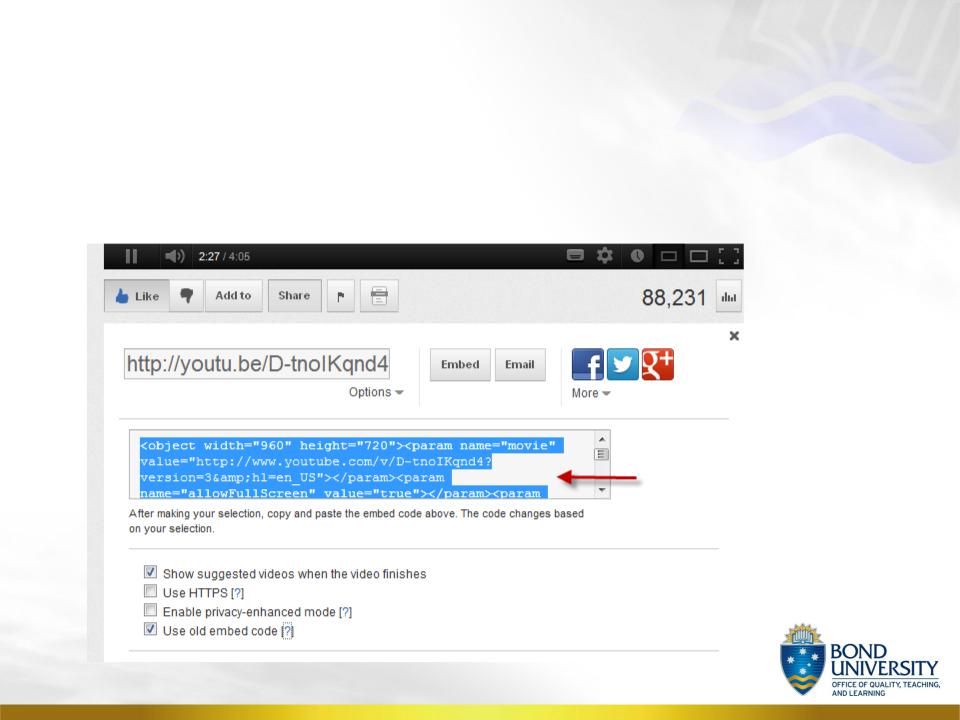Viewport: 960px width, 720px height.
Task: Mute the video using the speaker icon
Action: tap(174, 256)
